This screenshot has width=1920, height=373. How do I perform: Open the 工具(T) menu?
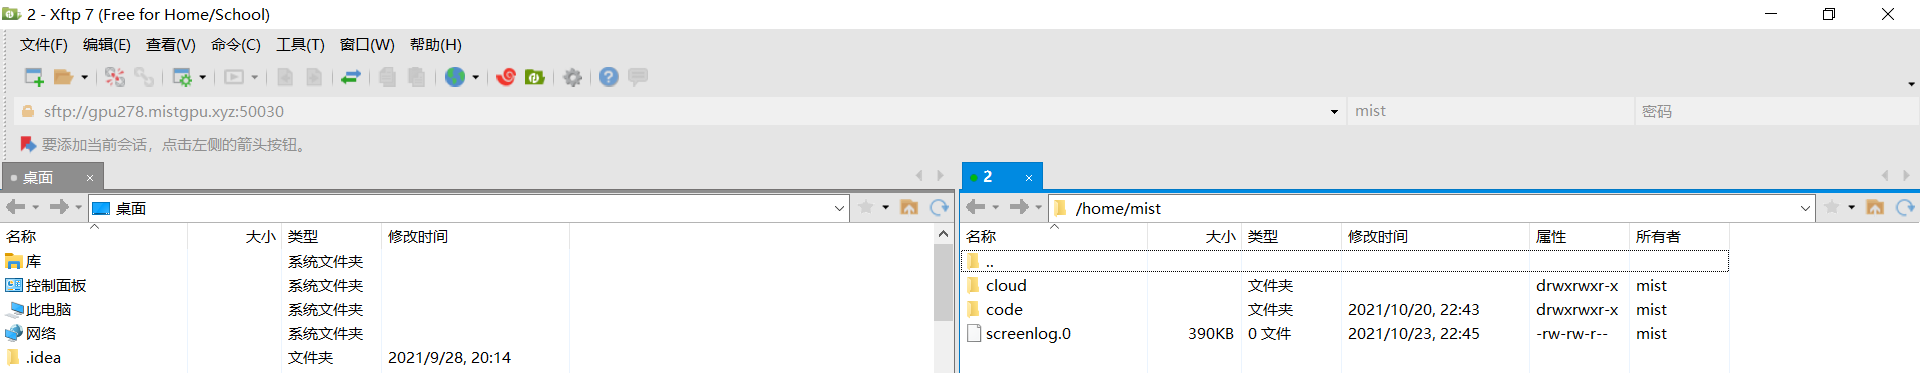tap(300, 45)
